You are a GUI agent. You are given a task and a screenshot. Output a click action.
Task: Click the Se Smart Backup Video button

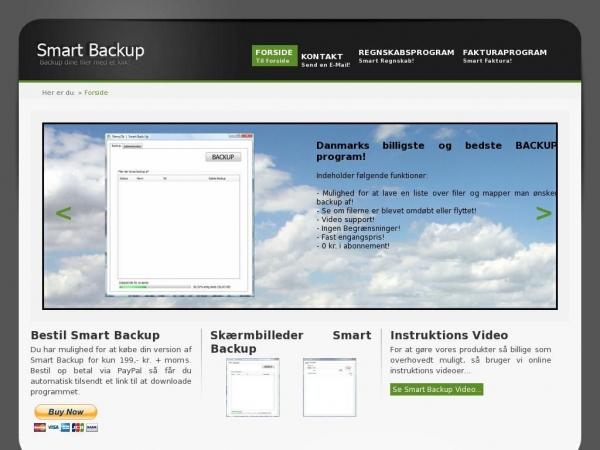click(437, 389)
